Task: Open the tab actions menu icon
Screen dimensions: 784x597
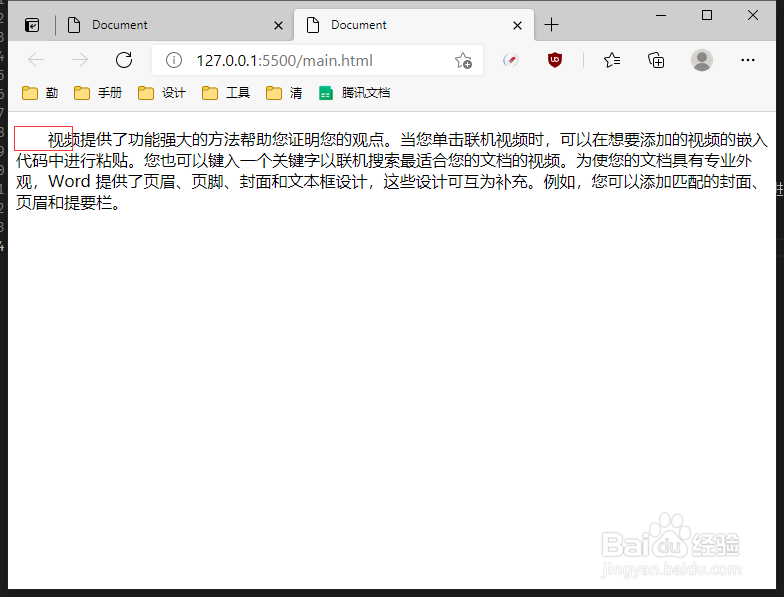Action: tap(32, 25)
